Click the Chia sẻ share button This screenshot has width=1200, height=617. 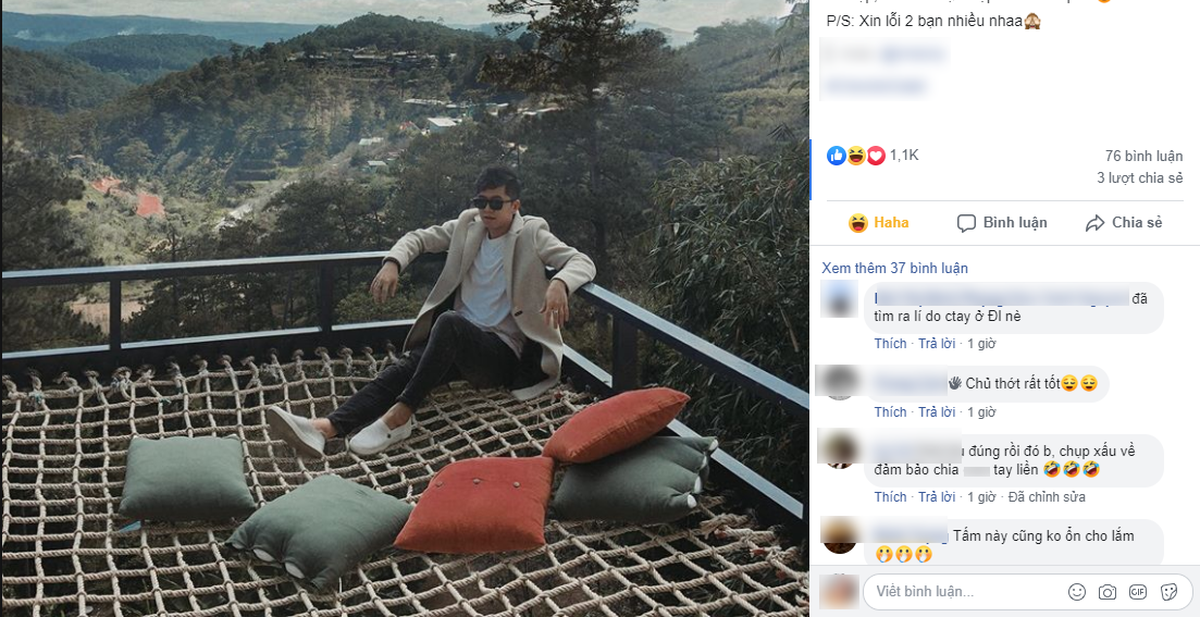(x=1123, y=223)
